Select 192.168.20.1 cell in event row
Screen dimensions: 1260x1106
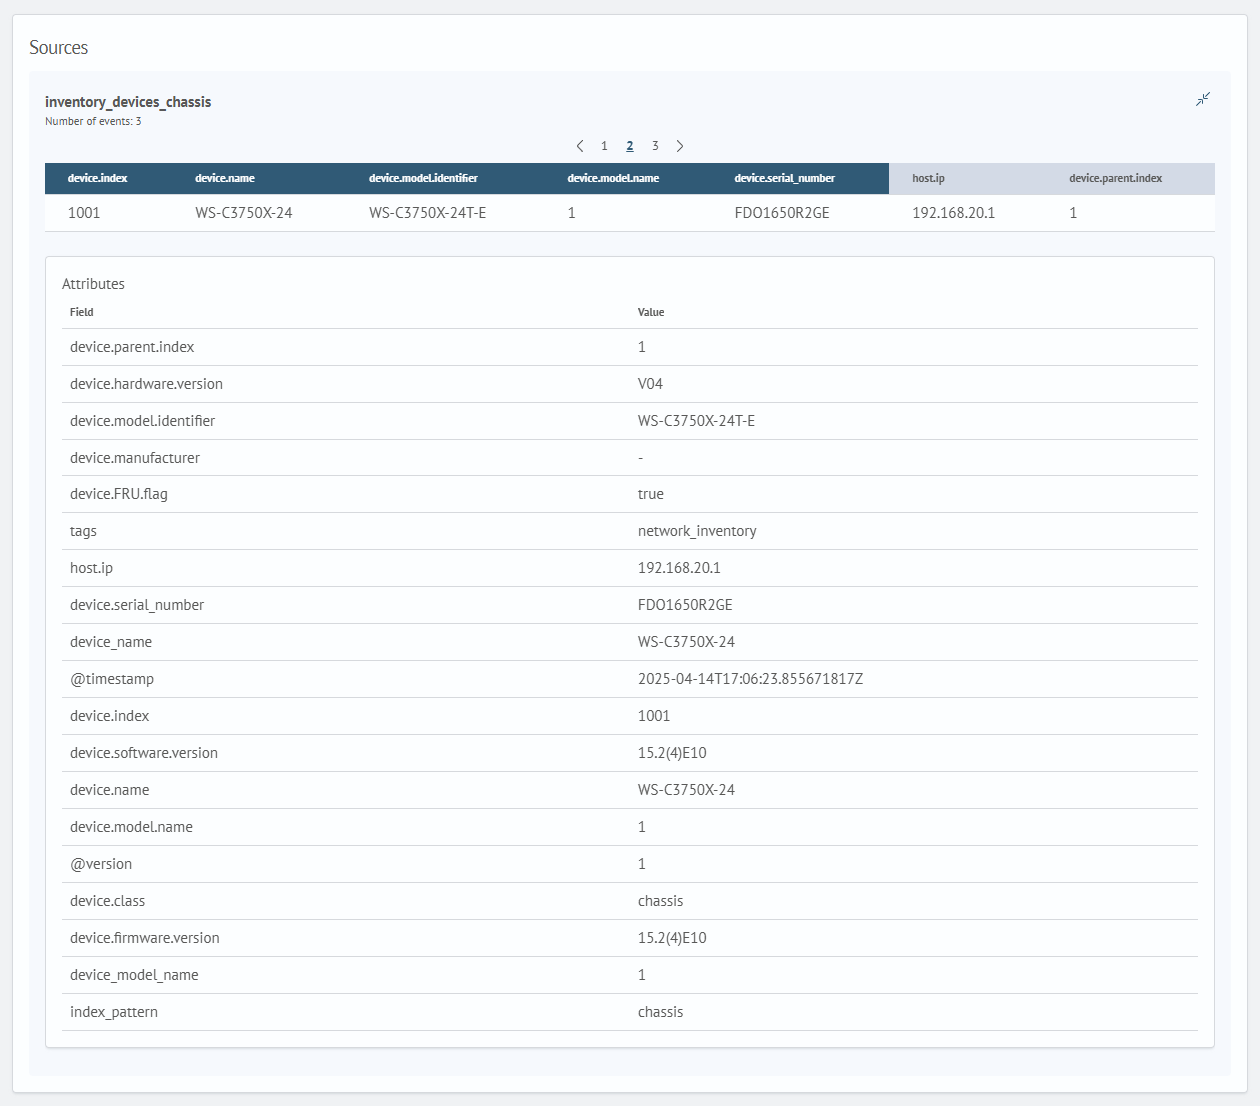coord(954,213)
